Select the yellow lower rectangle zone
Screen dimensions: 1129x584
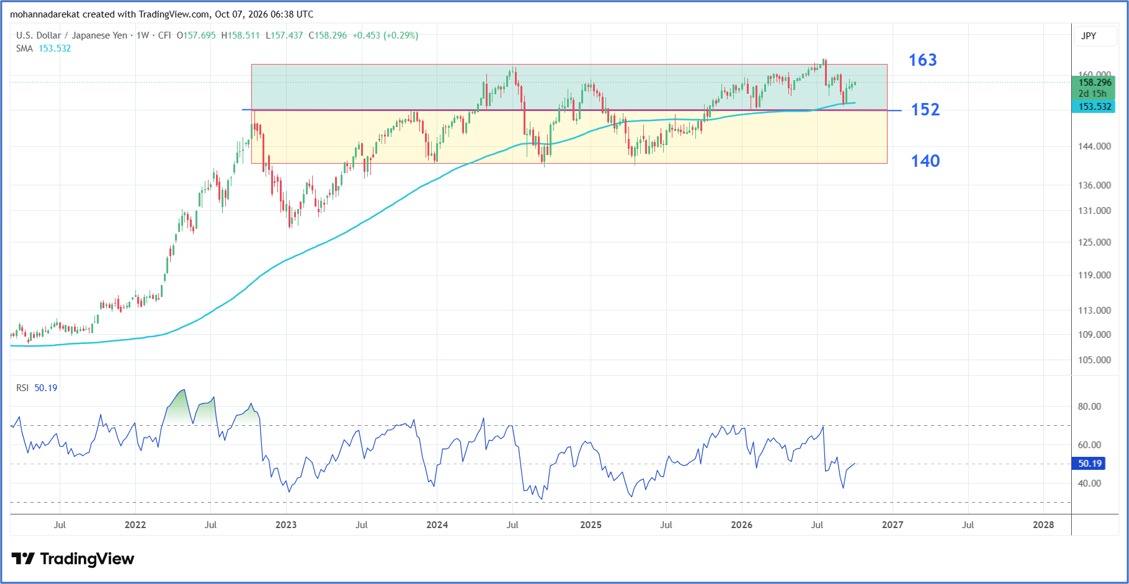pyautogui.click(x=569, y=137)
